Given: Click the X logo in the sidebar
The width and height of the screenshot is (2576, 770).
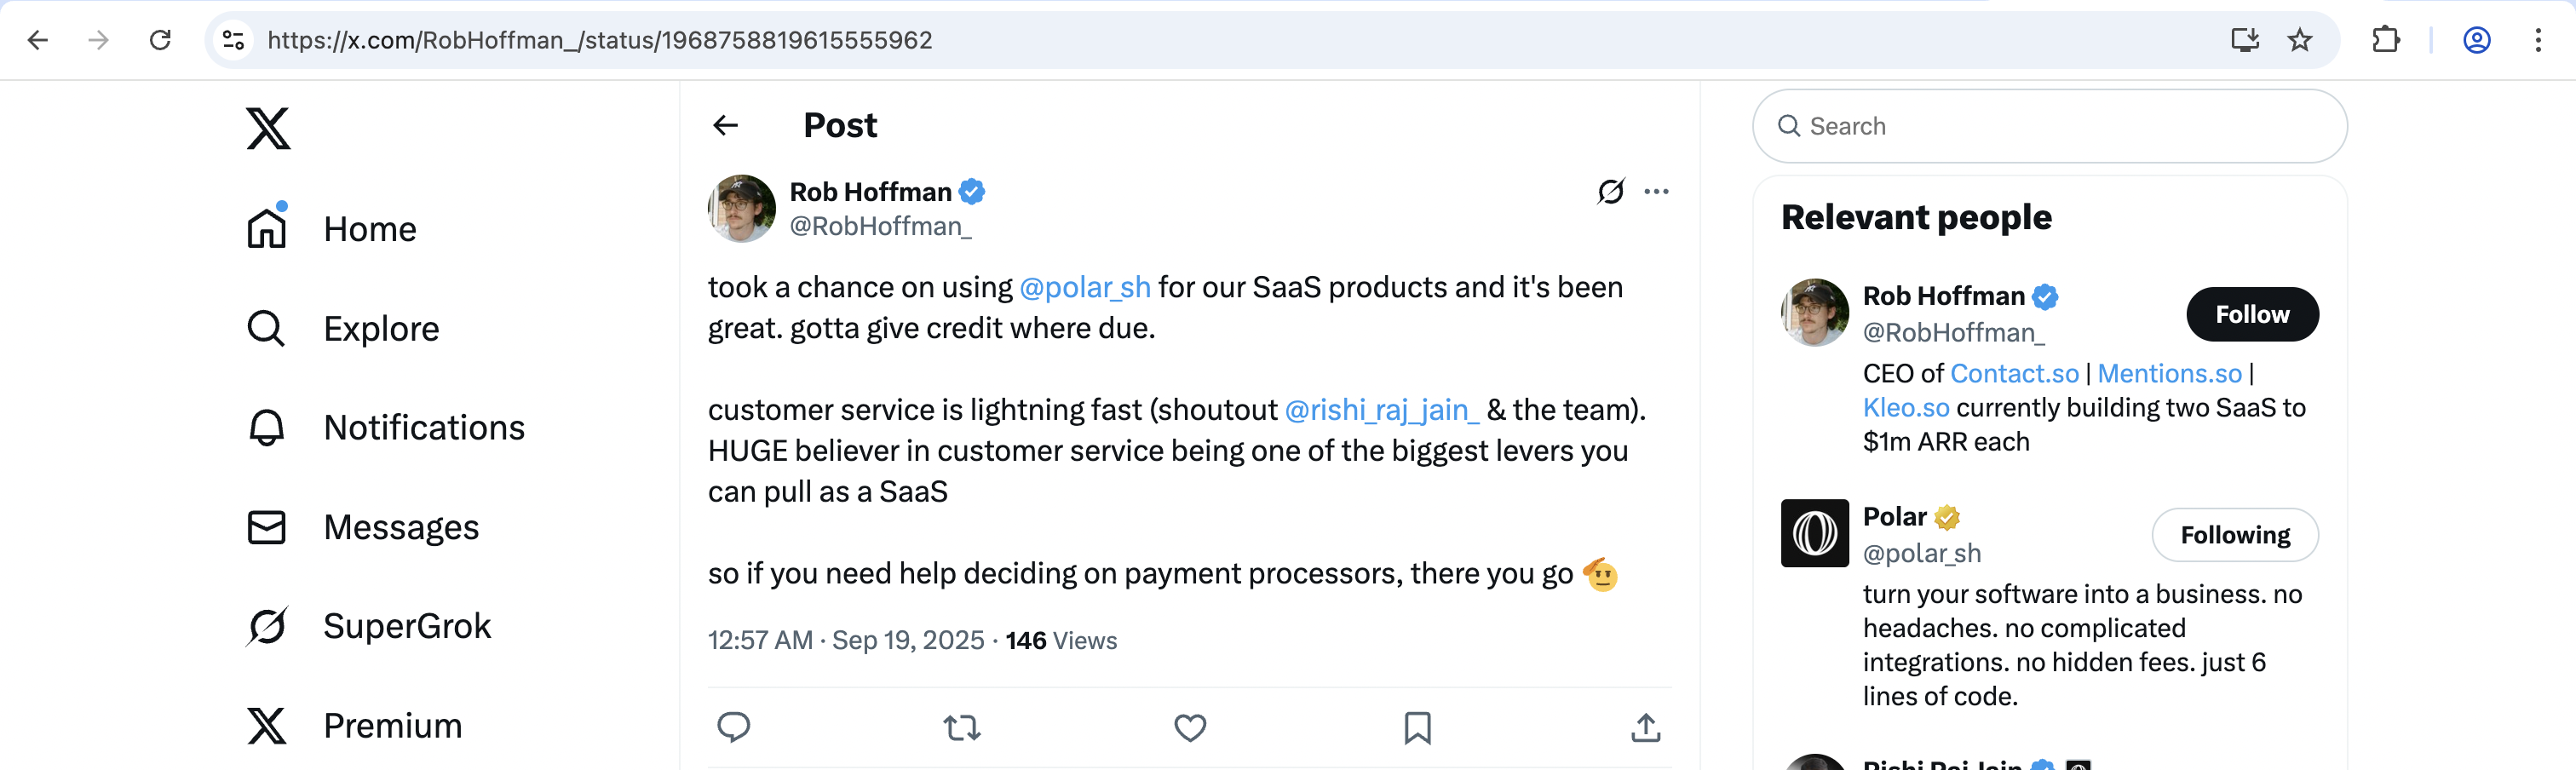Looking at the screenshot, I should click(268, 128).
